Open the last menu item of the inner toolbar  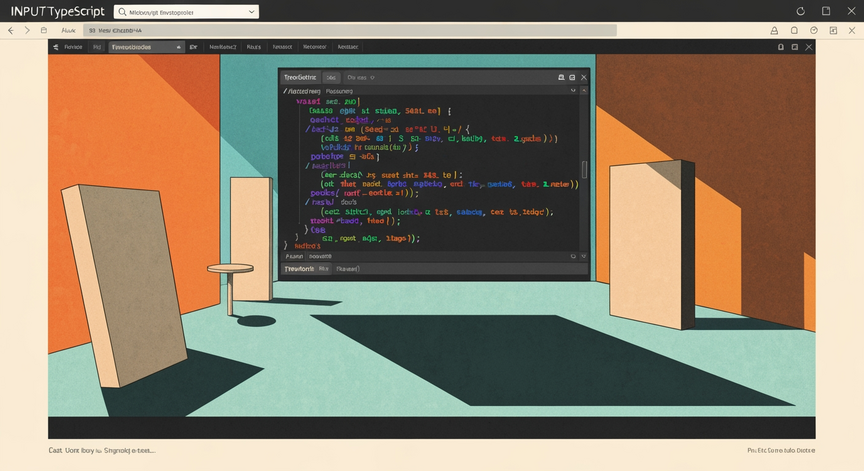(348, 47)
